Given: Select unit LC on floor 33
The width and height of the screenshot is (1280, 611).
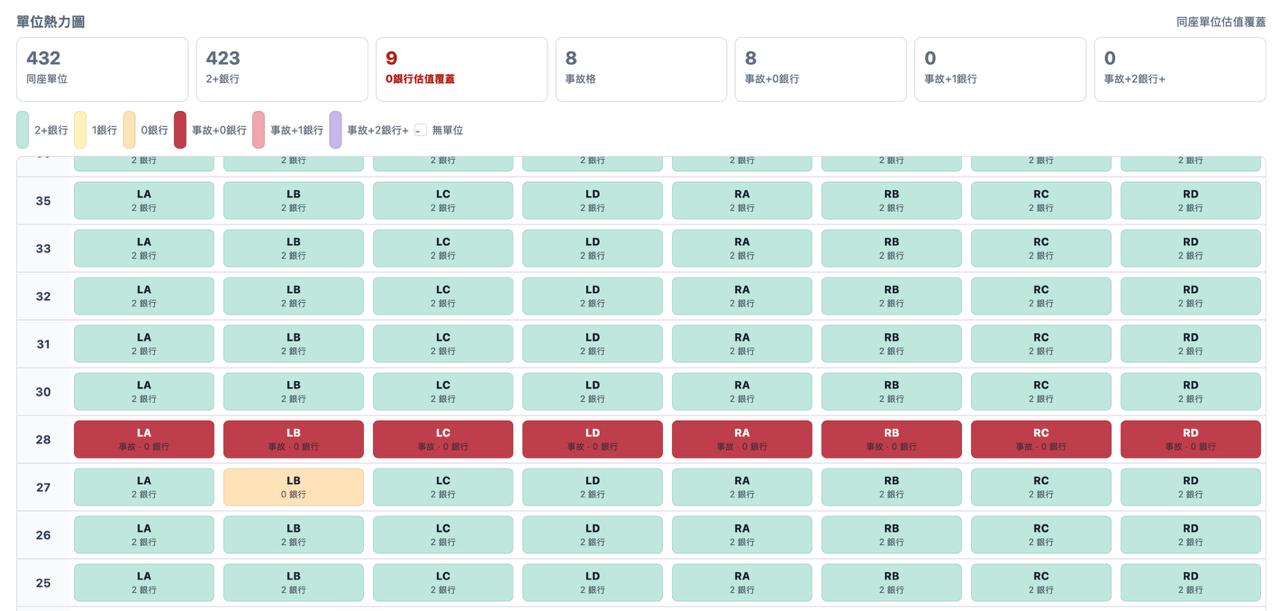Looking at the screenshot, I should click(x=443, y=248).
